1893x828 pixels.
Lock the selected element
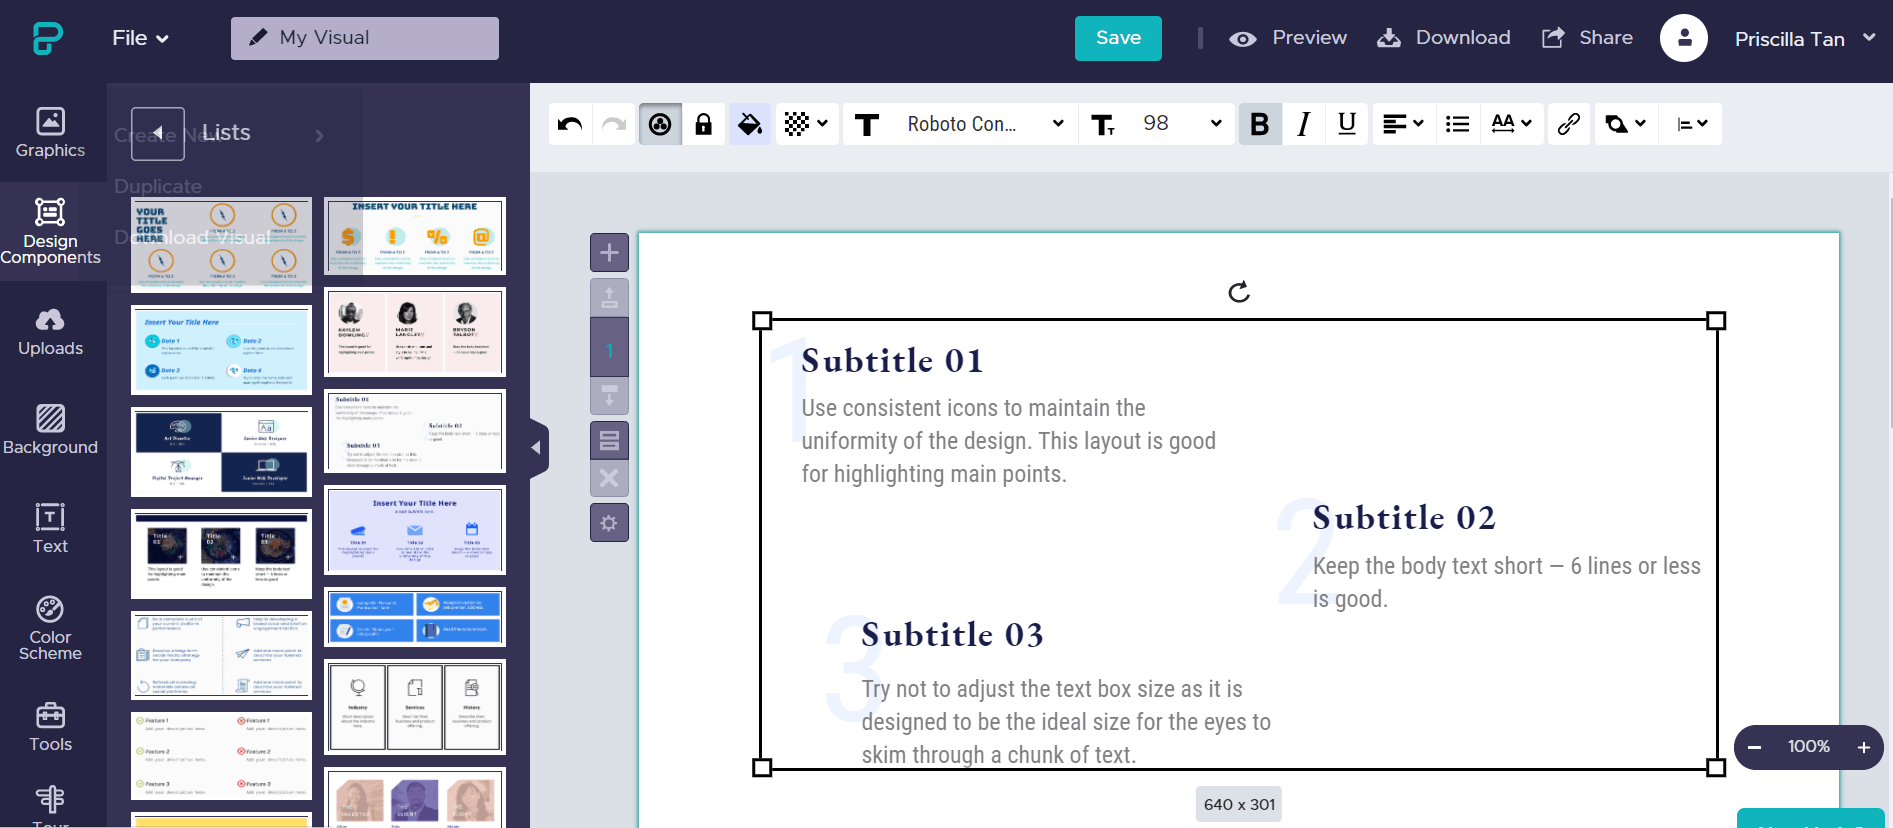(704, 124)
